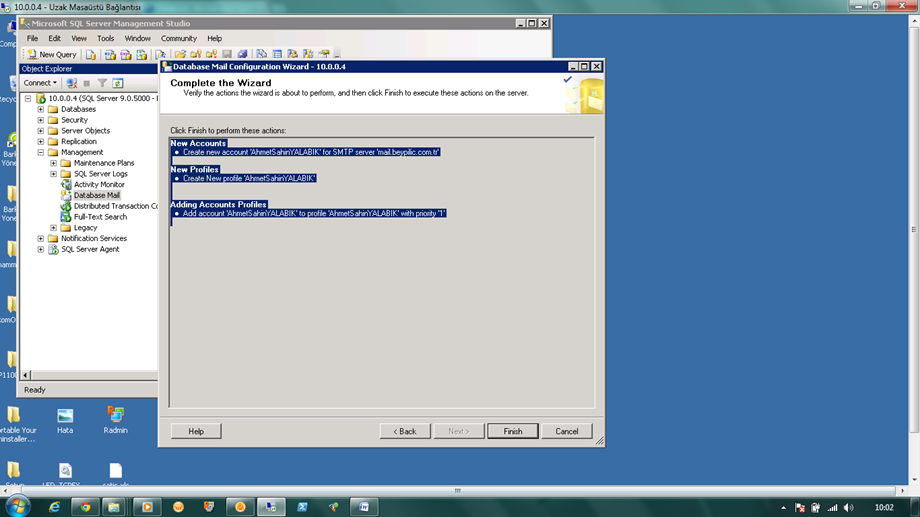Viewport: 920px width, 517px height.
Task: Click the Properties Window toolbar icon
Action: (x=324, y=55)
